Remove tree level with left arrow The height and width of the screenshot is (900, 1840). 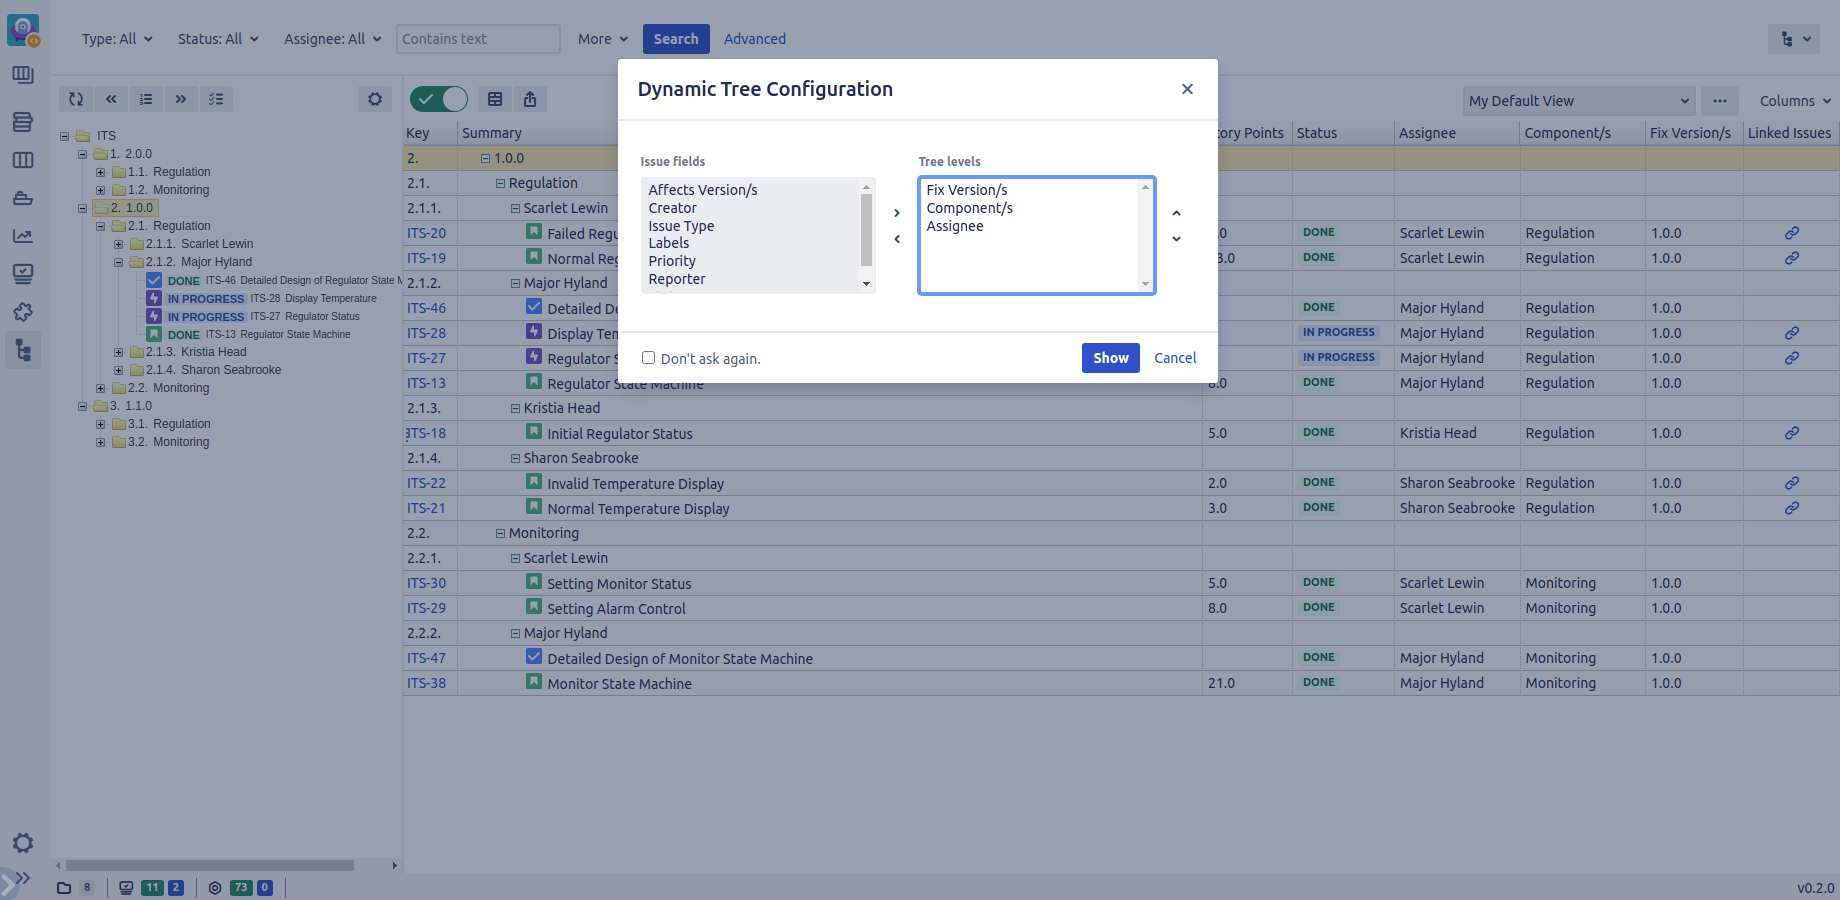pyautogui.click(x=897, y=239)
